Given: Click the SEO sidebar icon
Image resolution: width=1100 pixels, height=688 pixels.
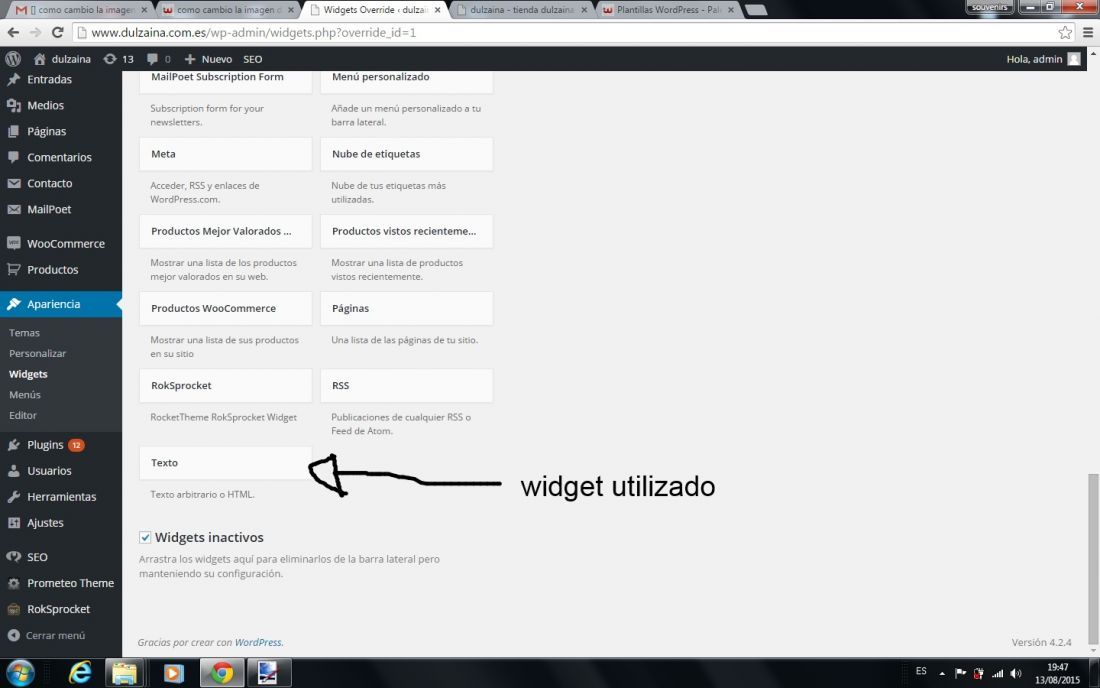Looking at the screenshot, I should tap(13, 557).
